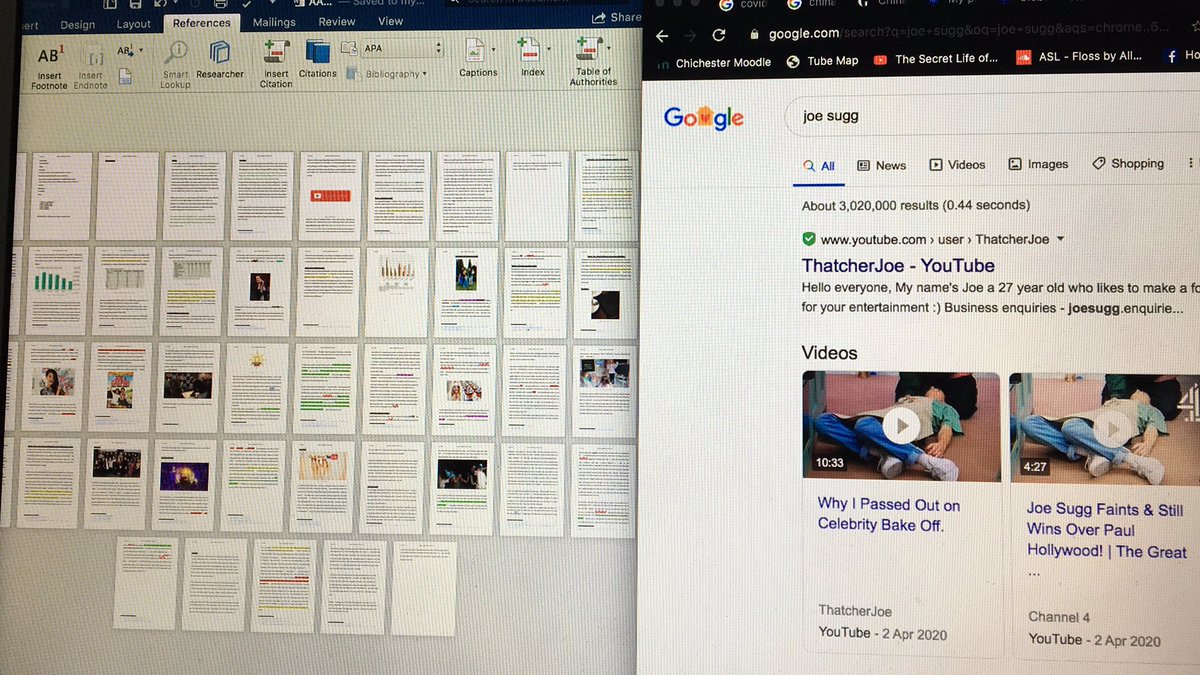The image size is (1200, 675).
Task: Select the Videos search filter
Action: tap(957, 164)
